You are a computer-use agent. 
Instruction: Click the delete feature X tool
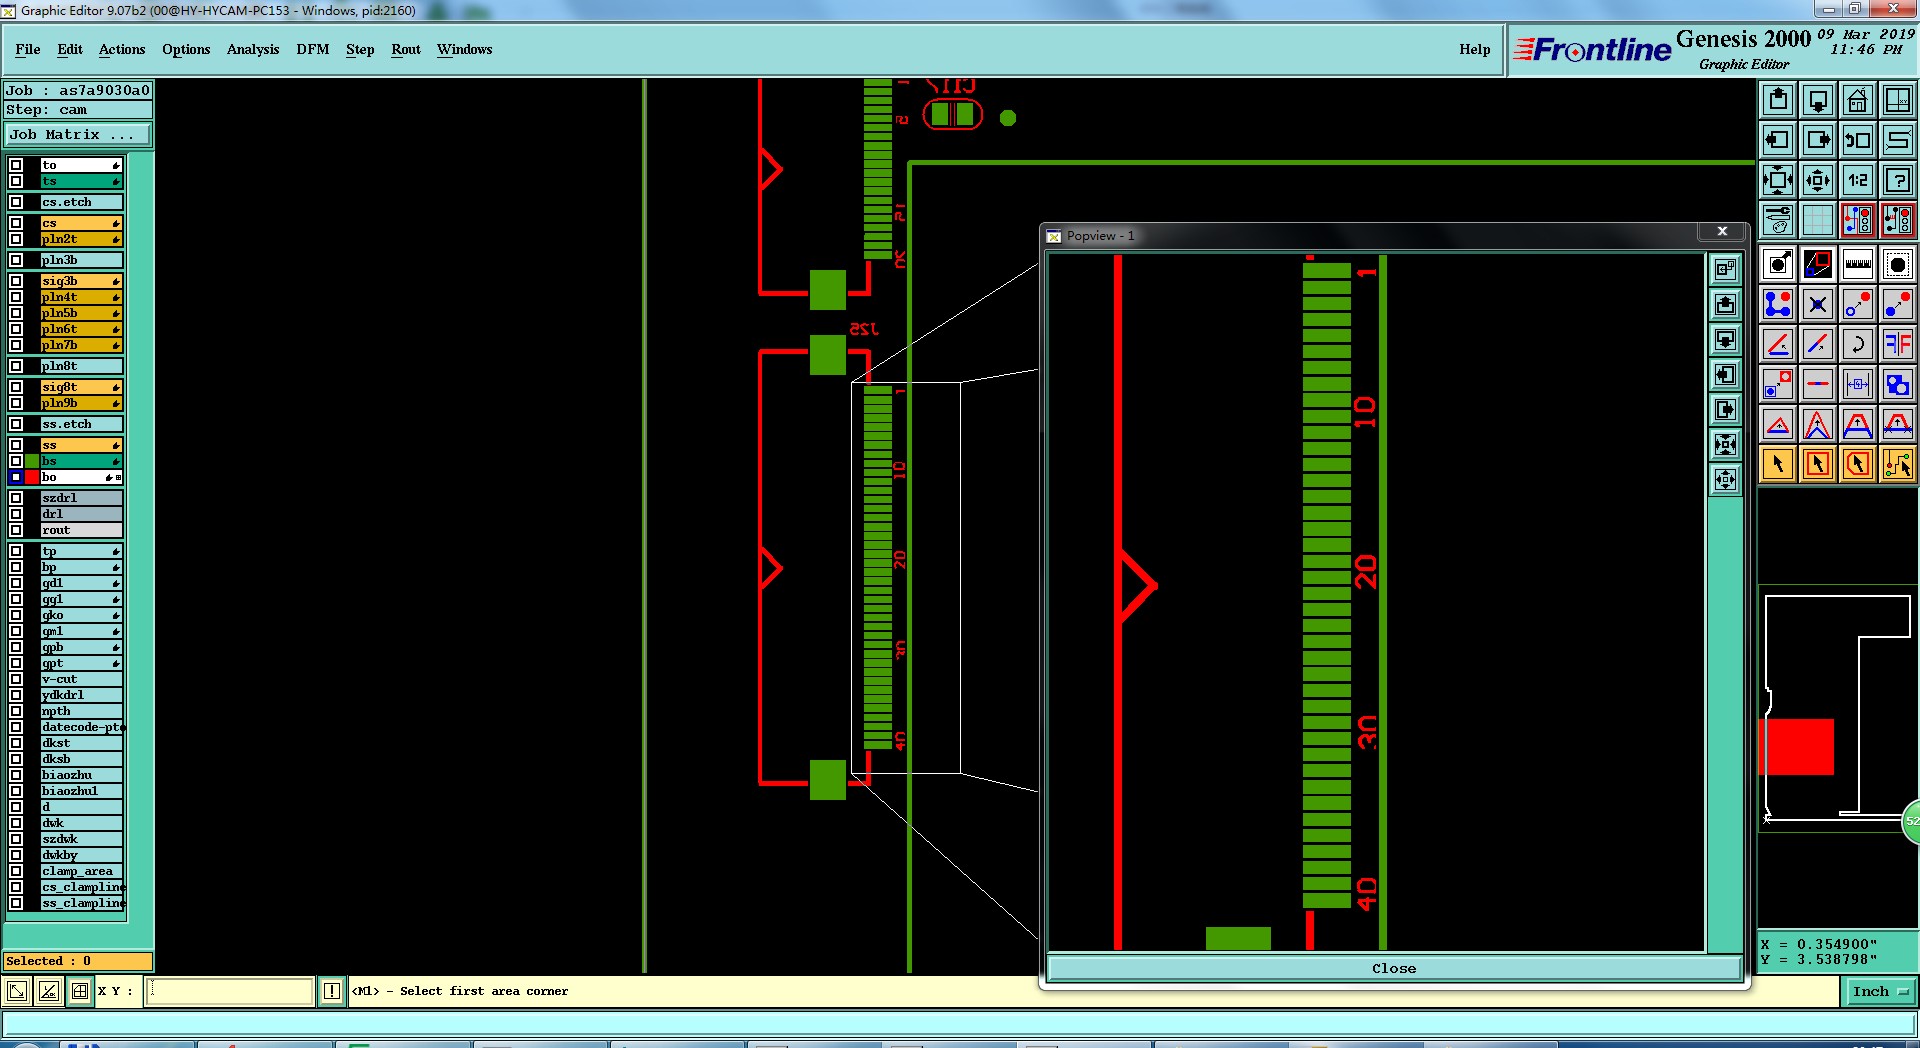click(x=1818, y=304)
